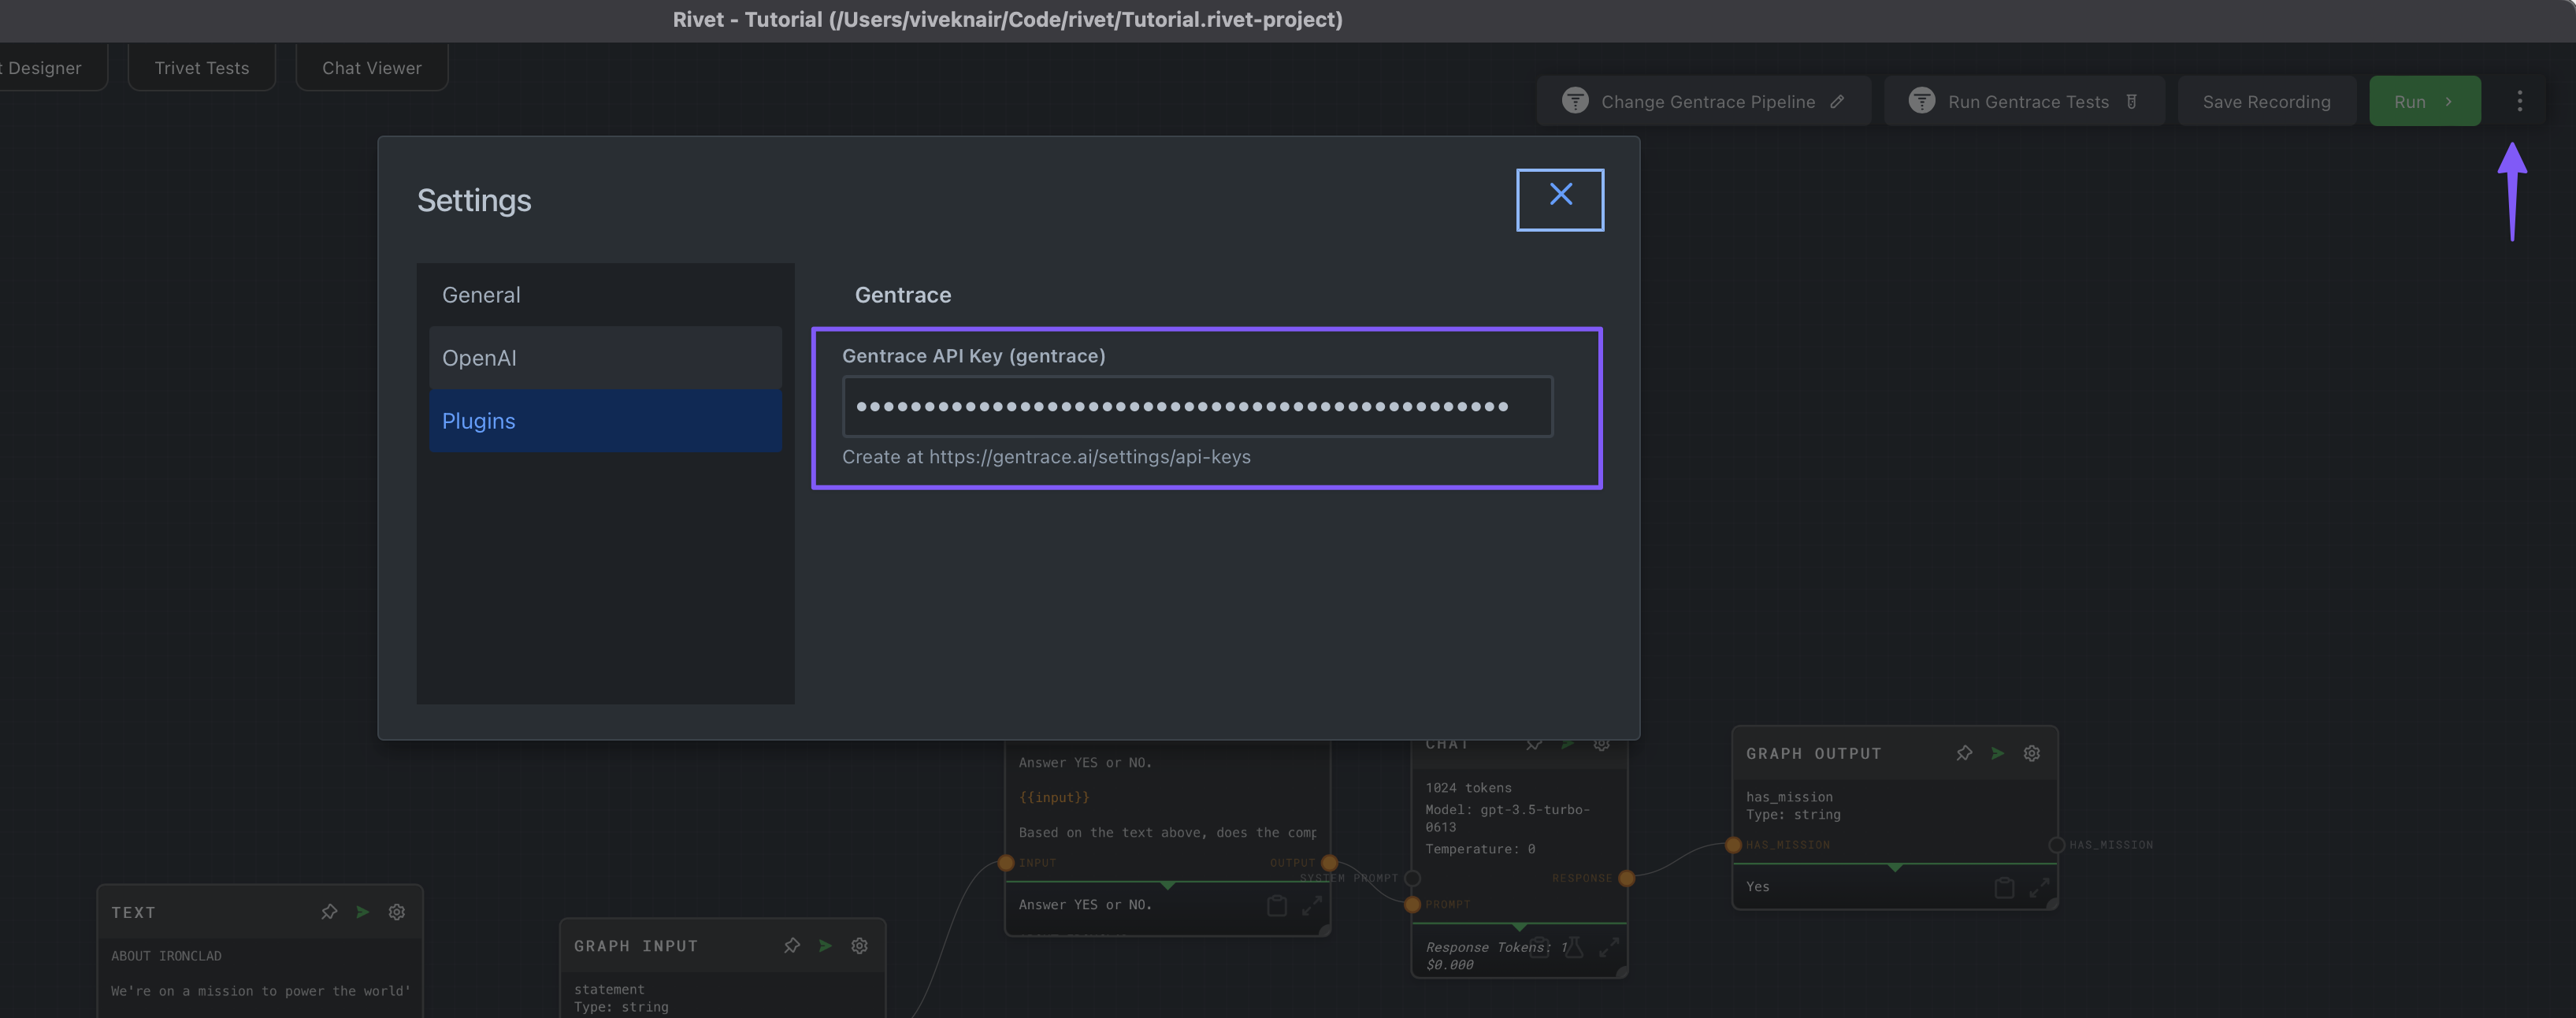Expand the Chat node response fullscreen
The image size is (2576, 1018).
[x=1608, y=947]
